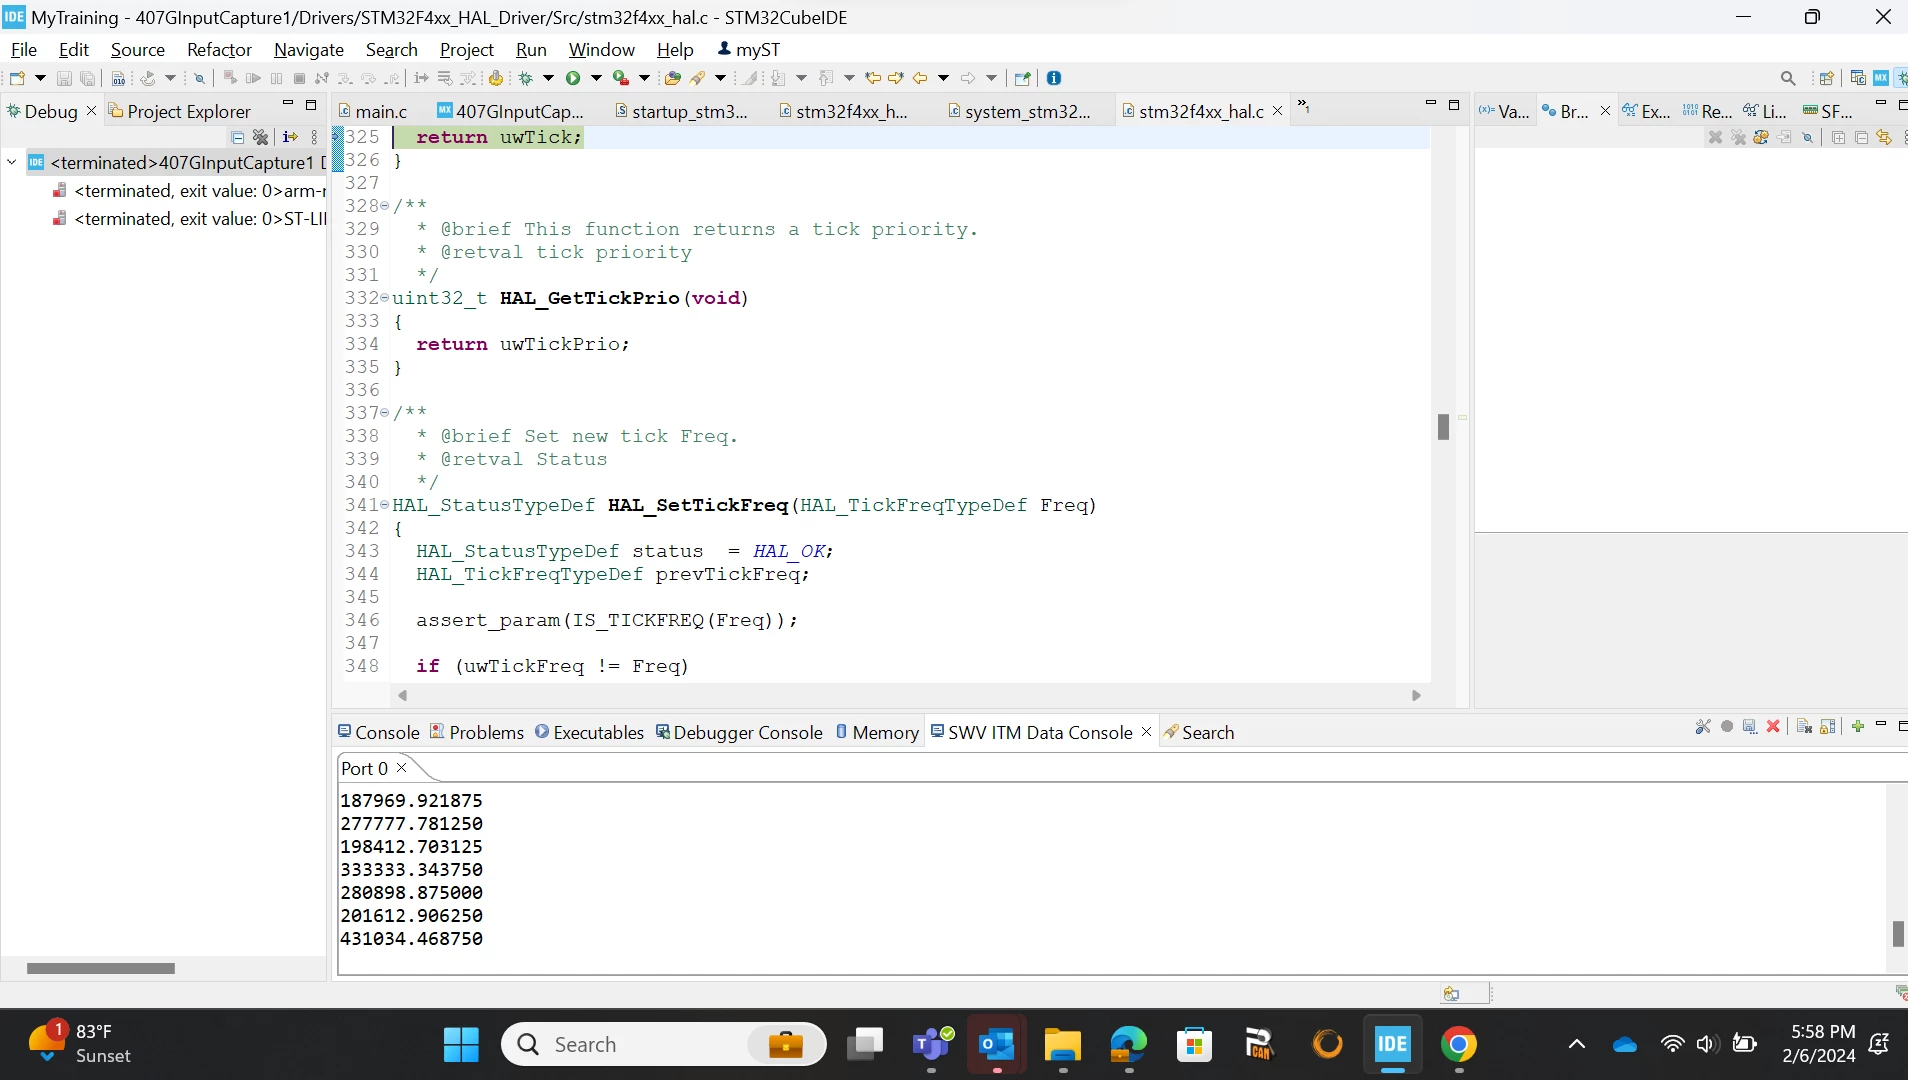Click the Information Center icon
Image resolution: width=1908 pixels, height=1080 pixels.
(1054, 78)
